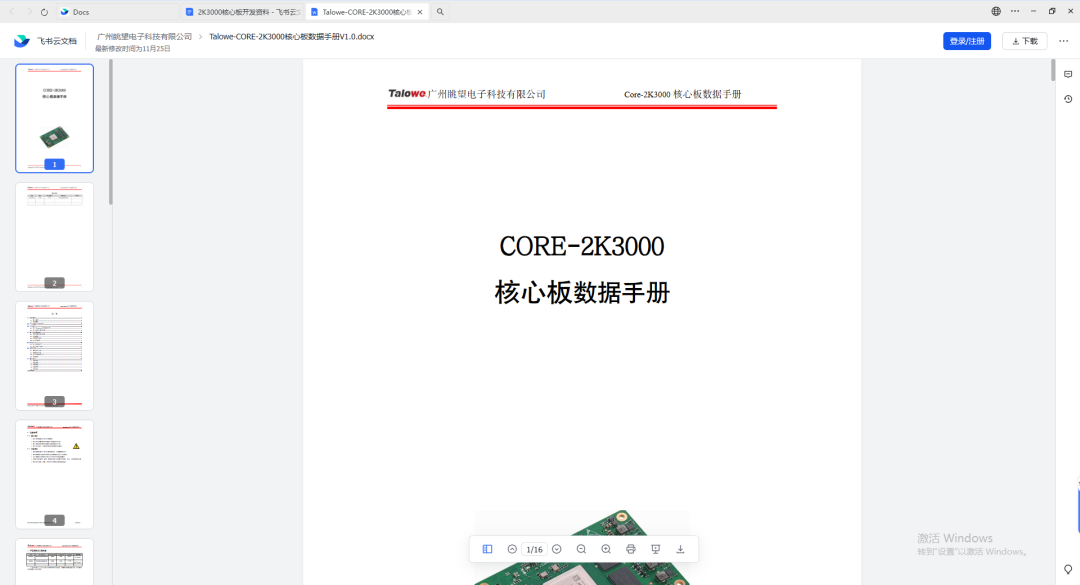Open the title bar ellipsis menu
This screenshot has width=1080, height=585.
coord(1015,11)
